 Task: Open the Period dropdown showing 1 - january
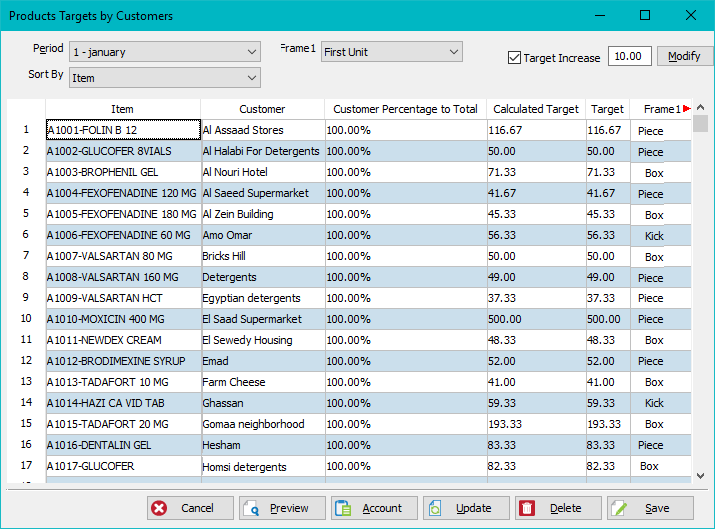coord(165,52)
